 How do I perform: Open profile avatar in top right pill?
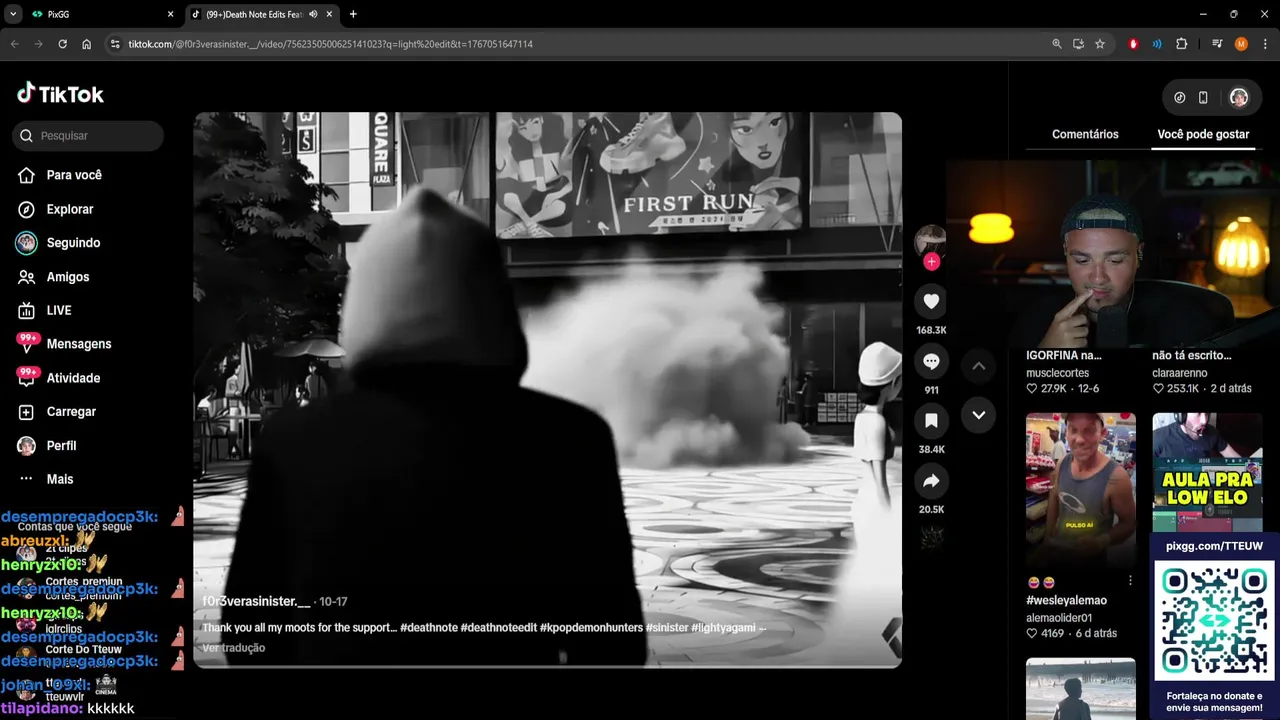coord(1239,98)
